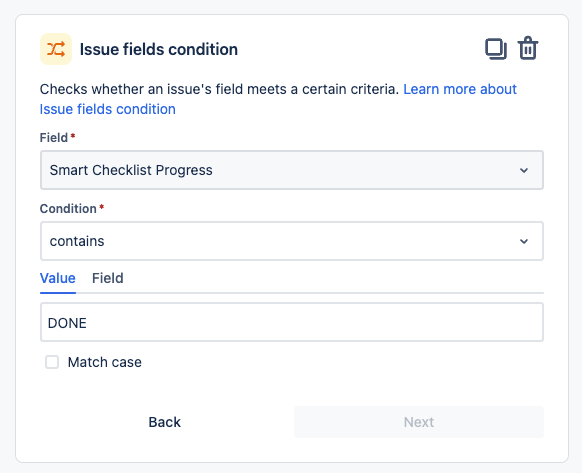Switch to the Field tab

108,278
